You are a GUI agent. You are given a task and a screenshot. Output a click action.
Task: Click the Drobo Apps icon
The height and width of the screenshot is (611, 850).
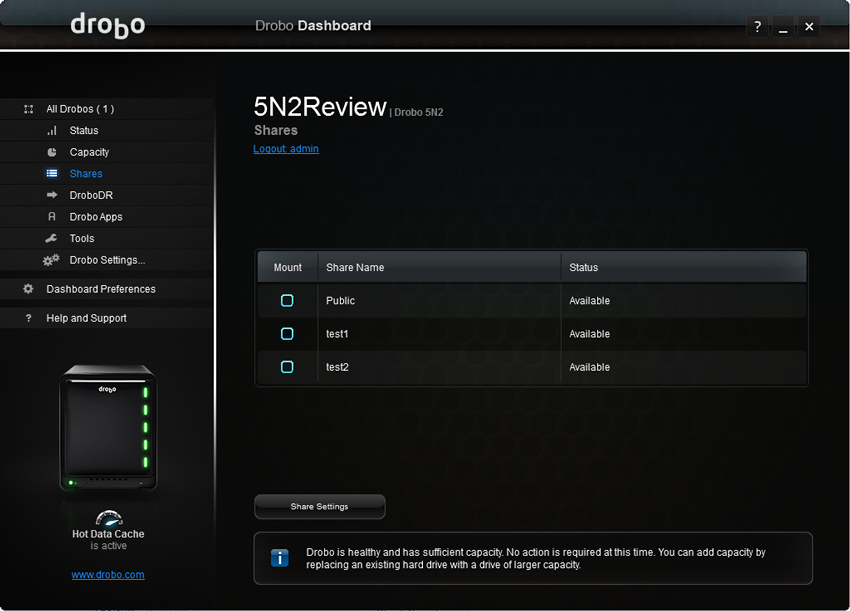[52, 216]
